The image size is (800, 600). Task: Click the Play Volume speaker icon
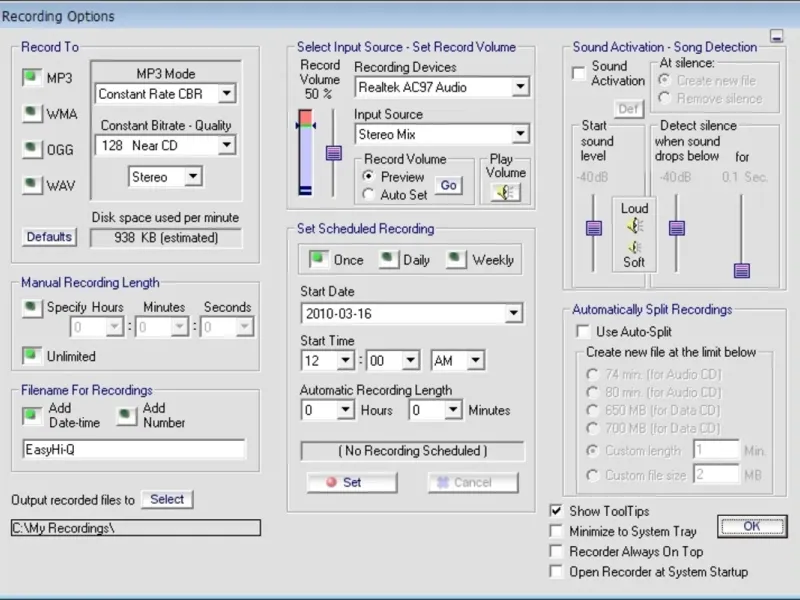tap(505, 192)
